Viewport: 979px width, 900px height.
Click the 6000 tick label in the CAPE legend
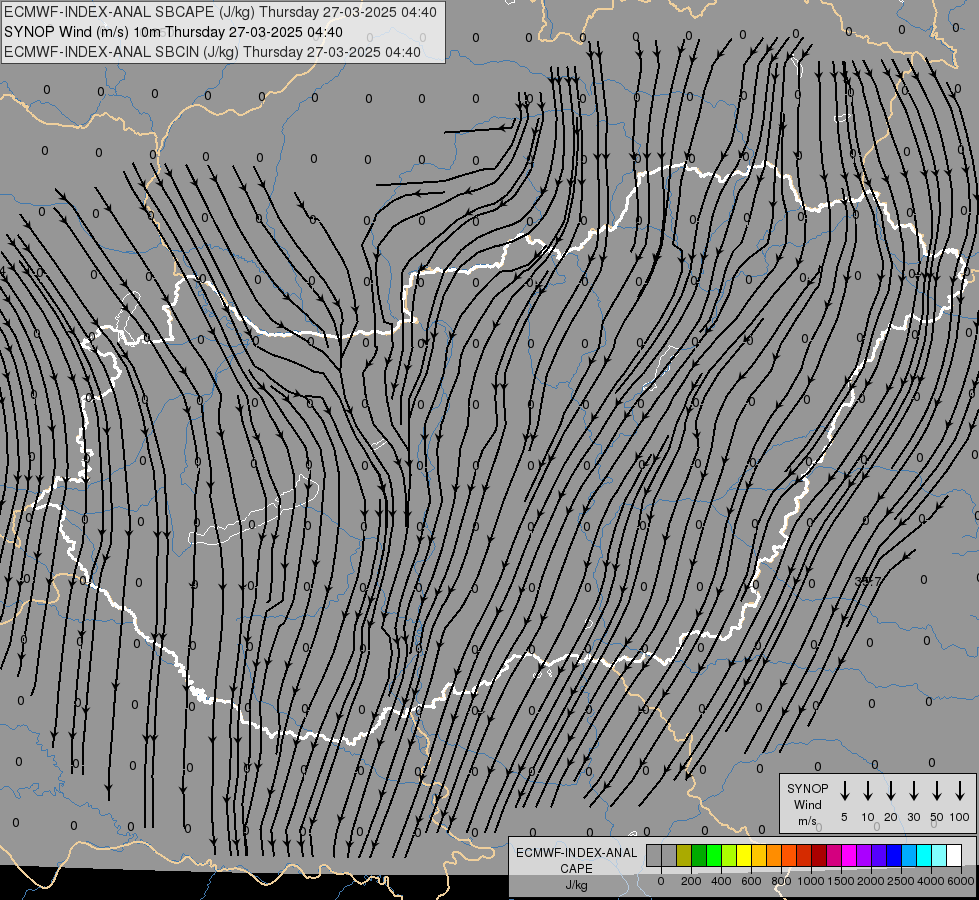(x=961, y=881)
